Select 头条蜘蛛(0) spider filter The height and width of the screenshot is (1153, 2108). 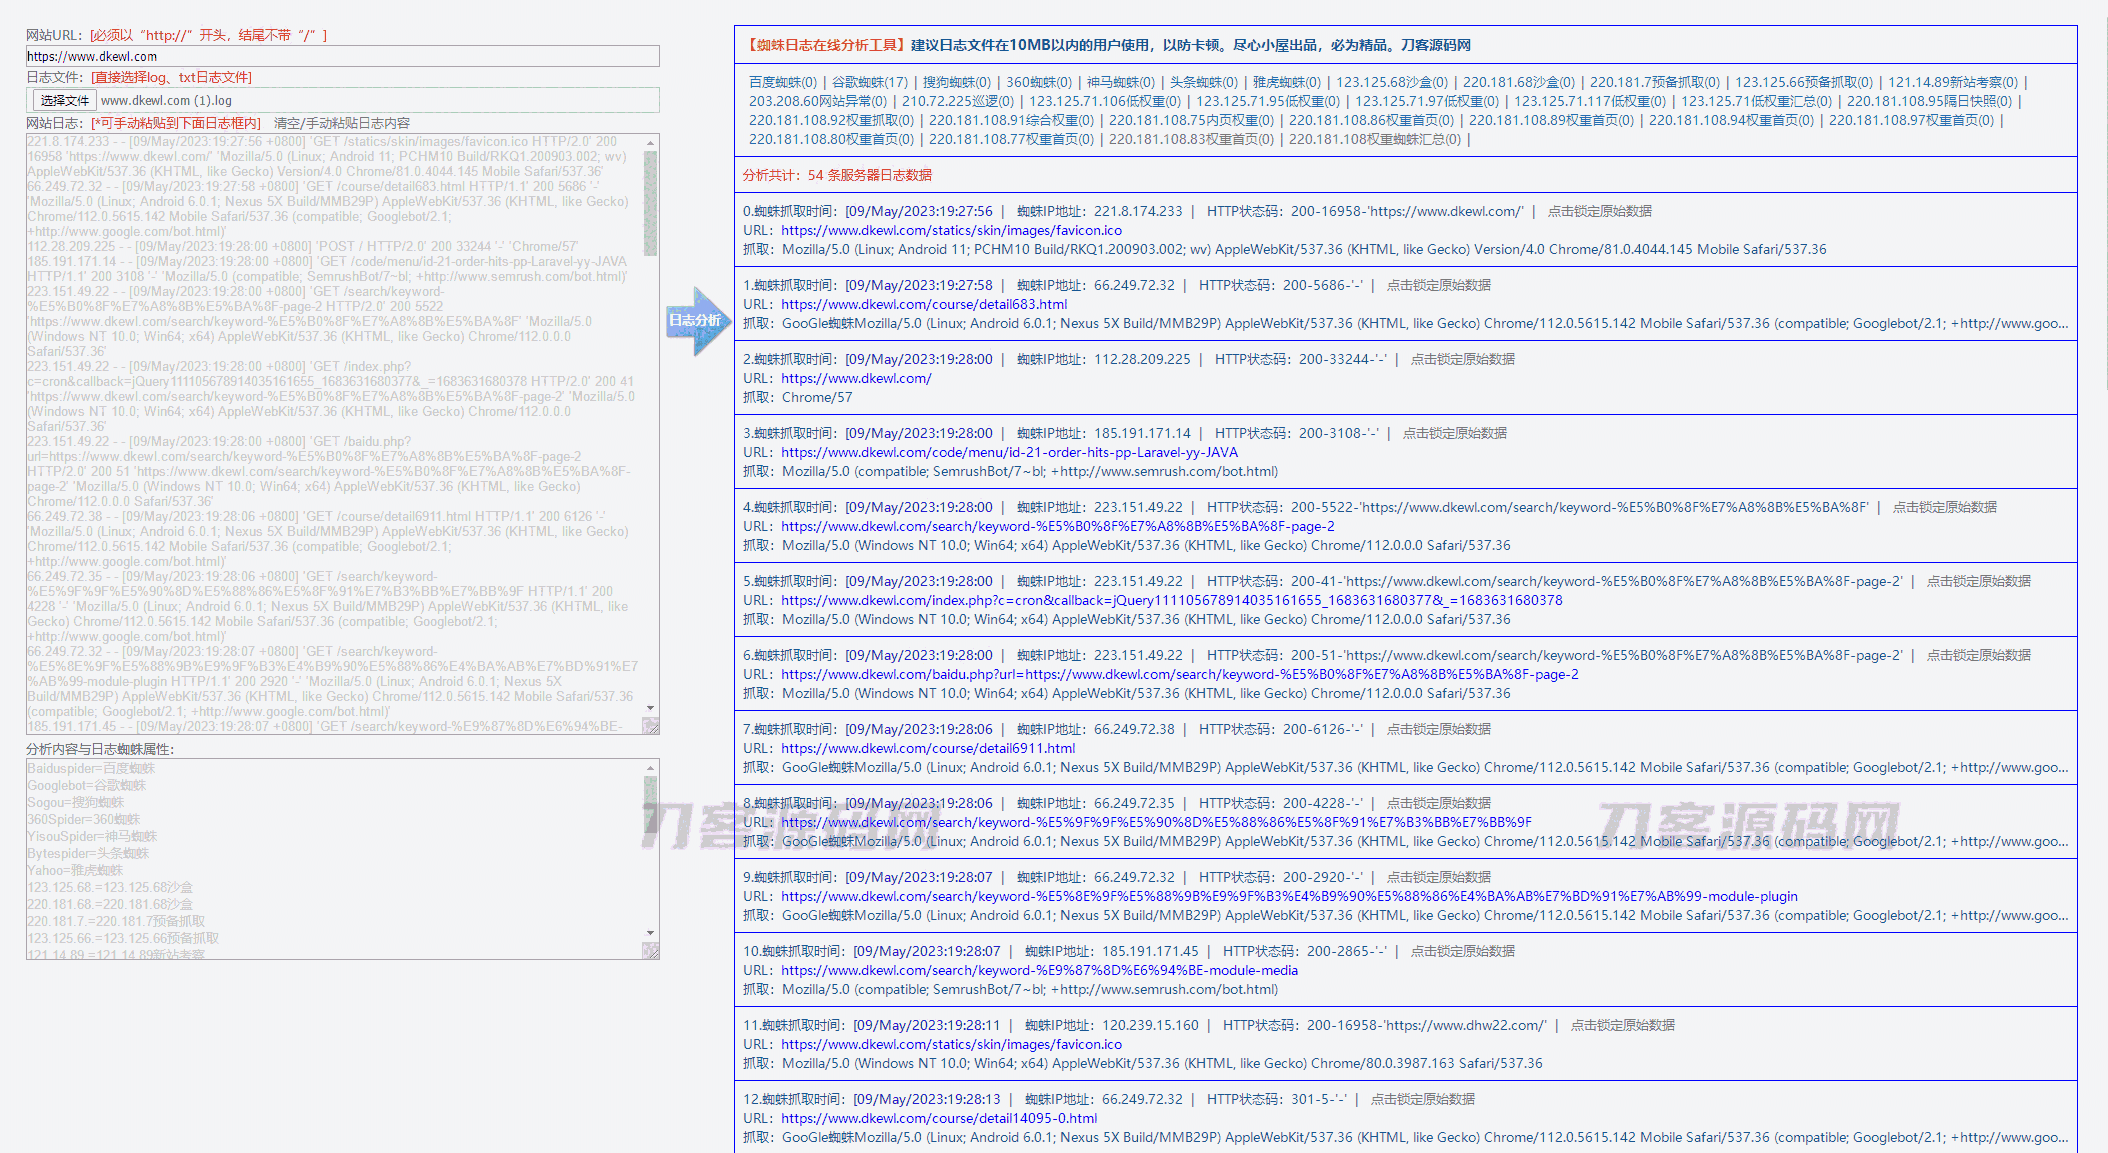(1203, 82)
